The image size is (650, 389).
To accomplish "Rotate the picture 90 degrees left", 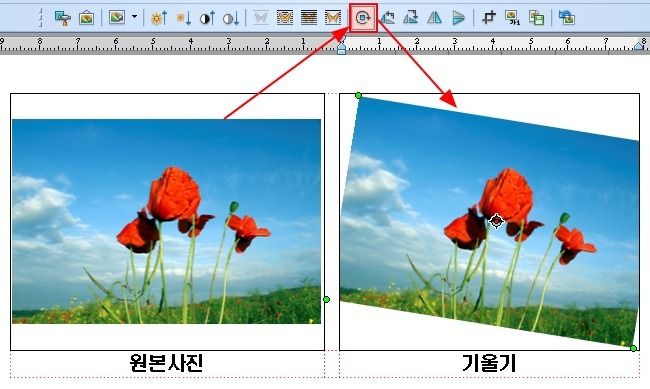I will coord(388,18).
